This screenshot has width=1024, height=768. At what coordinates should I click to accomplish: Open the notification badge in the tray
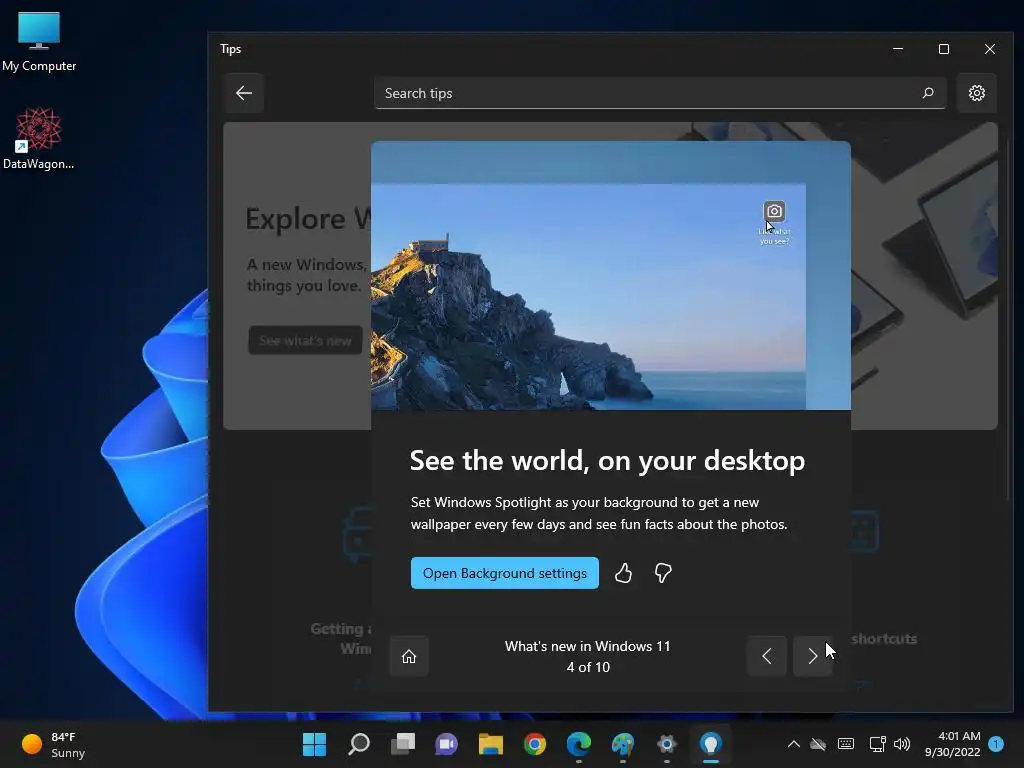996,744
